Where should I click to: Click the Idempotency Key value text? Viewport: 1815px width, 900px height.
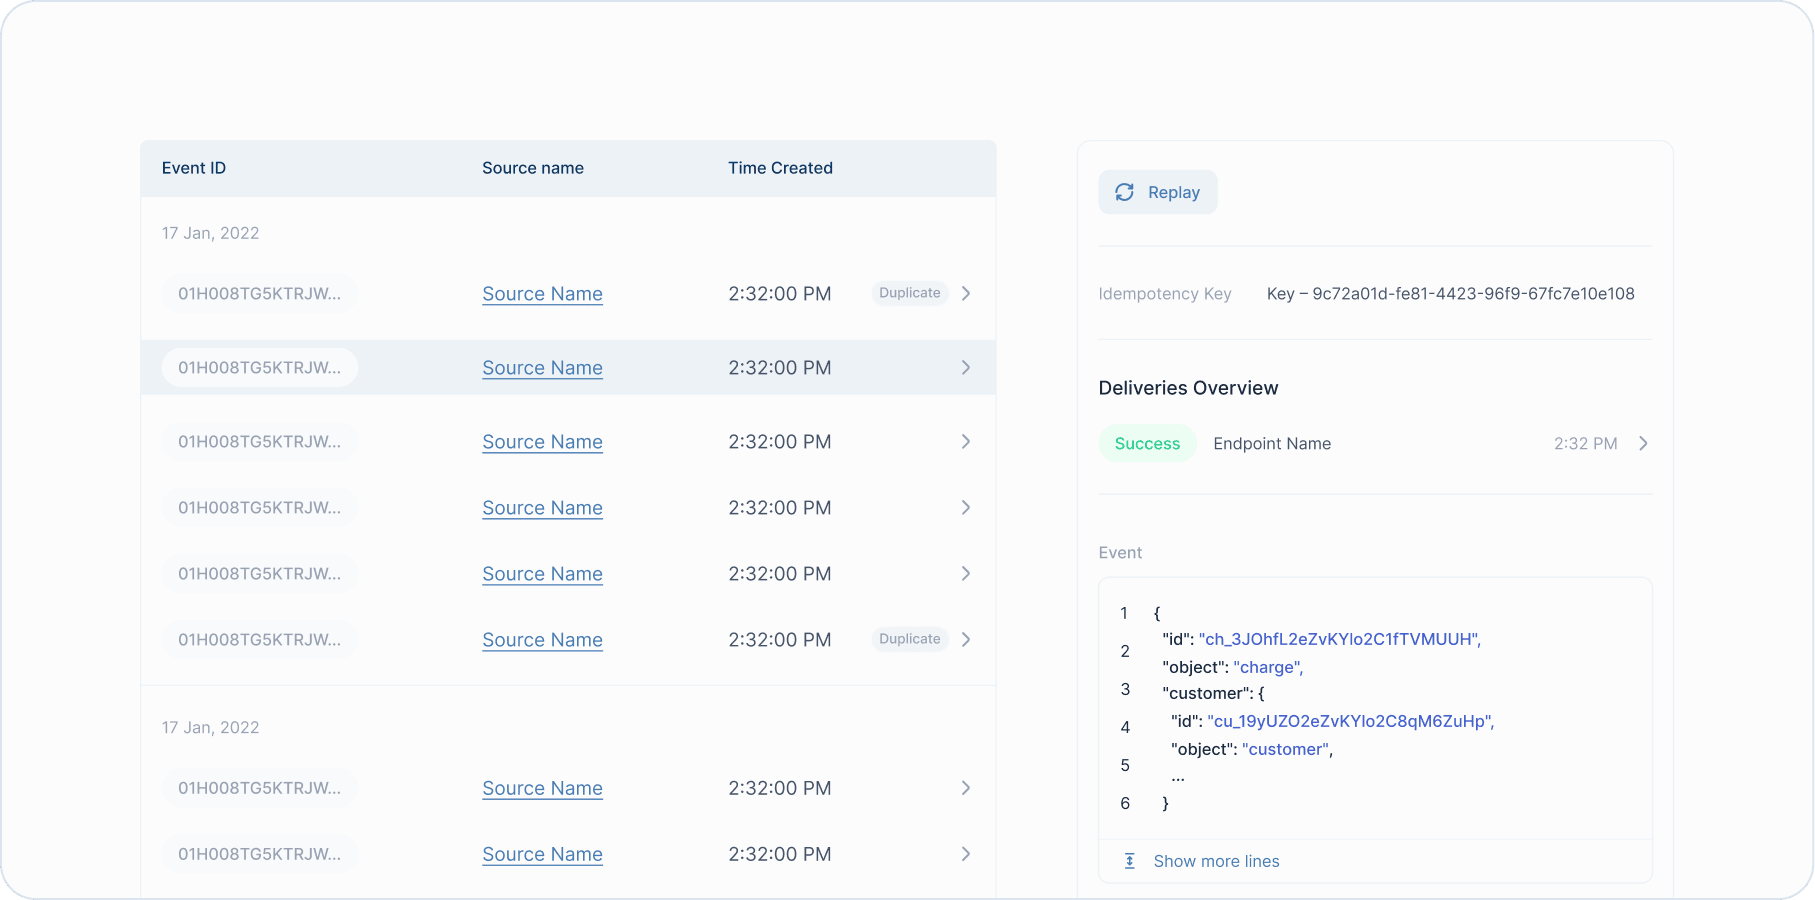pos(1450,294)
